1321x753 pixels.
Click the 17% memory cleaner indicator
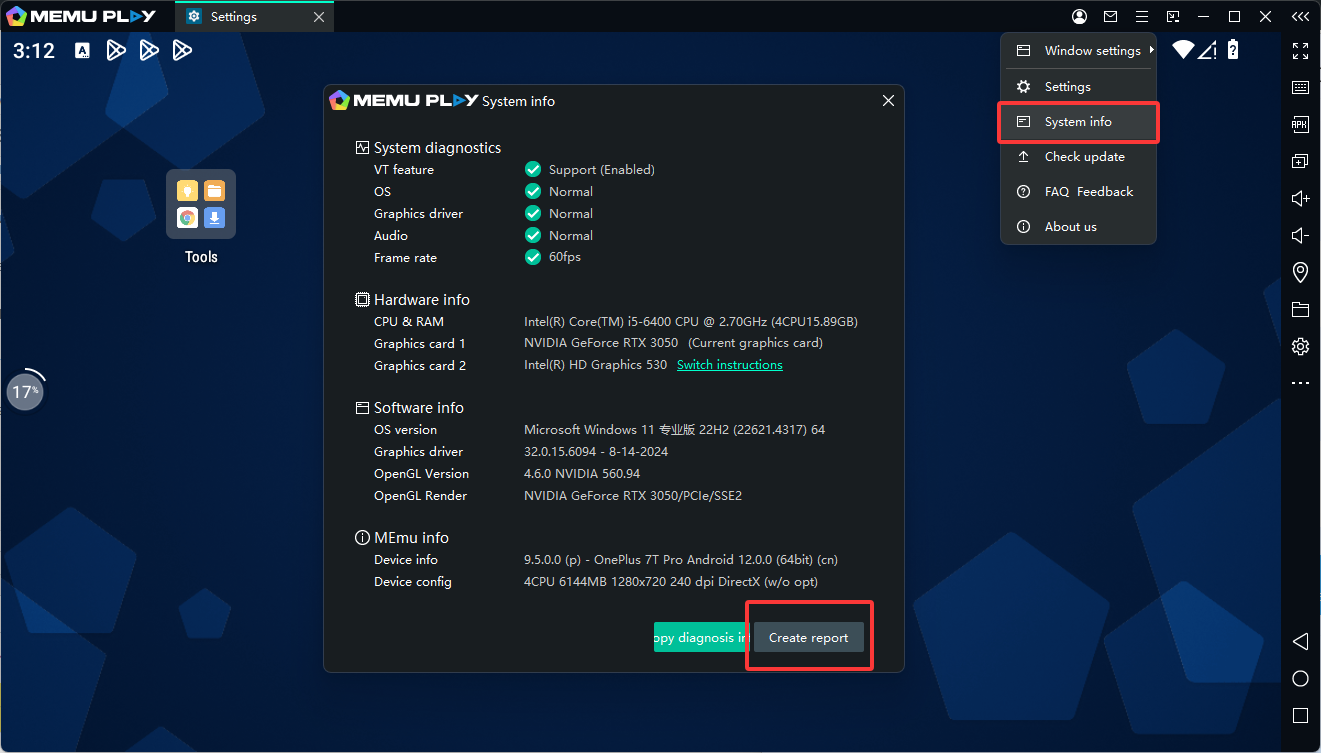(x=25, y=391)
